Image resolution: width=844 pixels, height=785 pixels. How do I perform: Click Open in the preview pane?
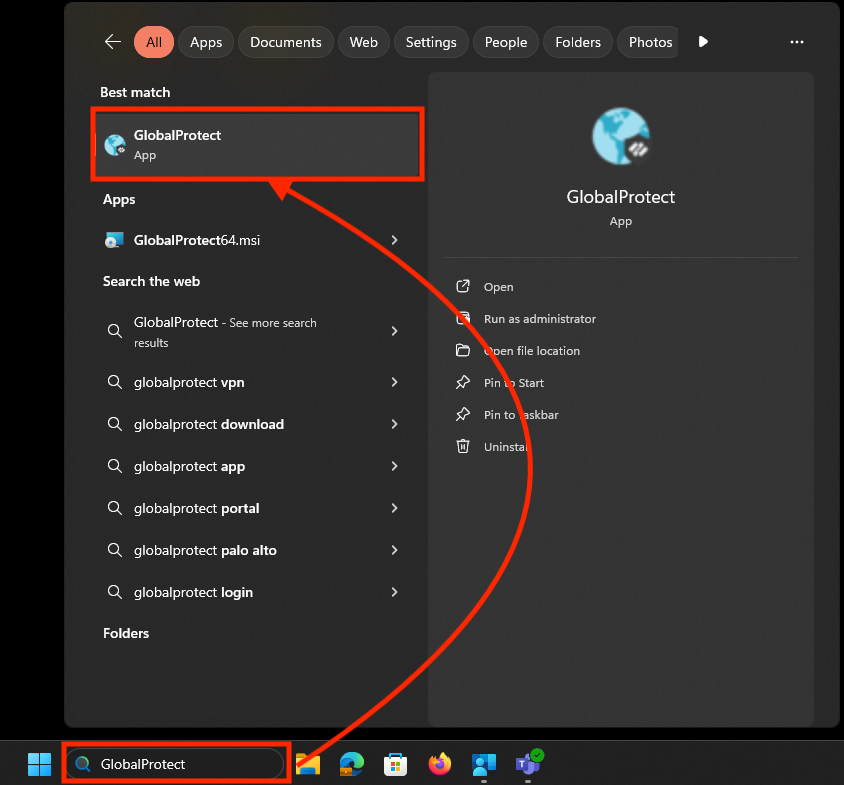coord(498,287)
